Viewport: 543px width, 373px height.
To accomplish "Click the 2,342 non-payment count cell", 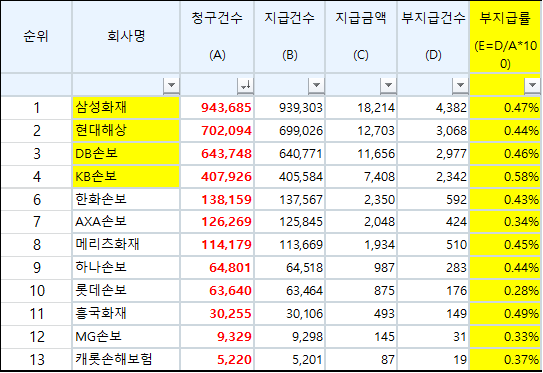I will (x=433, y=177).
